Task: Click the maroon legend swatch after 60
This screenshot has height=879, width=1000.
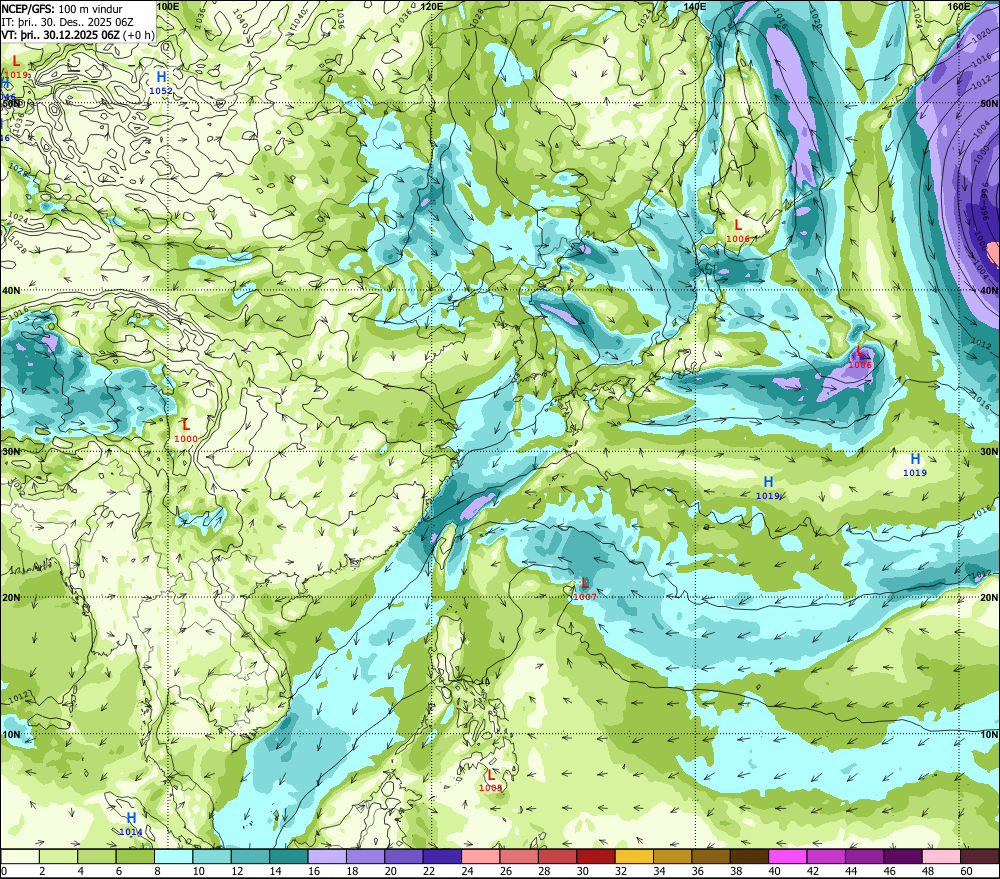Action: [980, 857]
